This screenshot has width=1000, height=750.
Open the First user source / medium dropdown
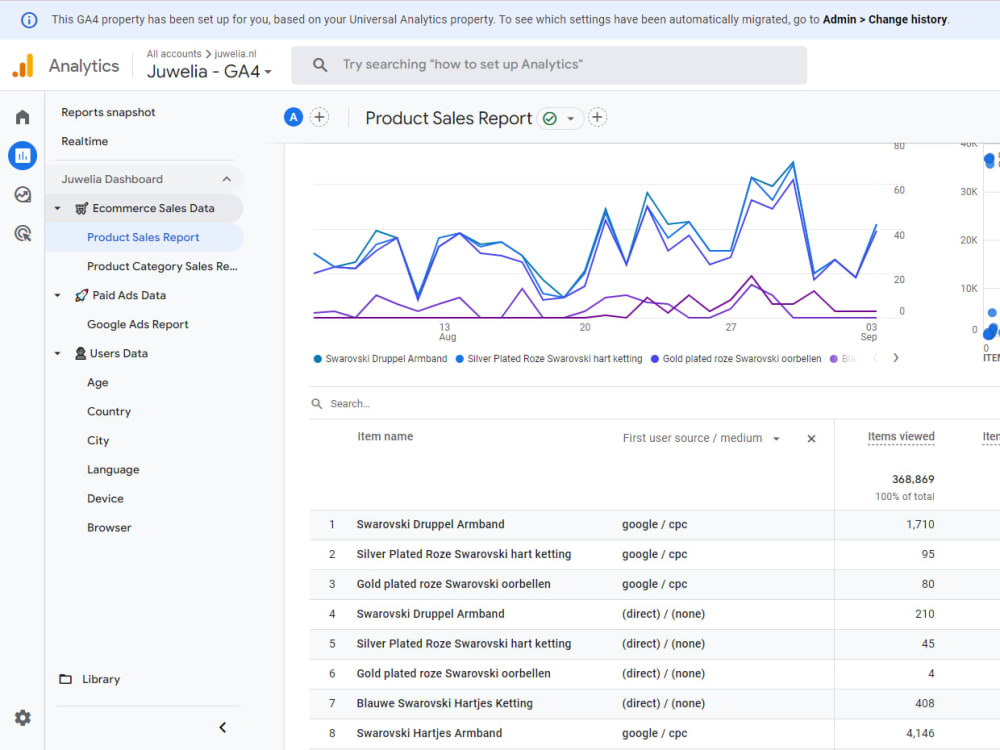click(x=777, y=438)
